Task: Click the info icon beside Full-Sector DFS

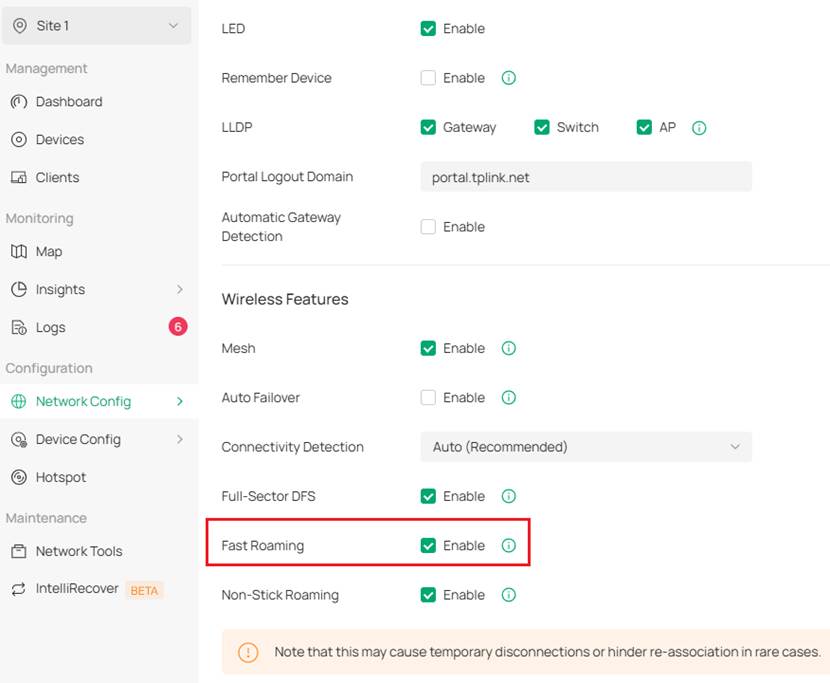Action: (x=508, y=496)
